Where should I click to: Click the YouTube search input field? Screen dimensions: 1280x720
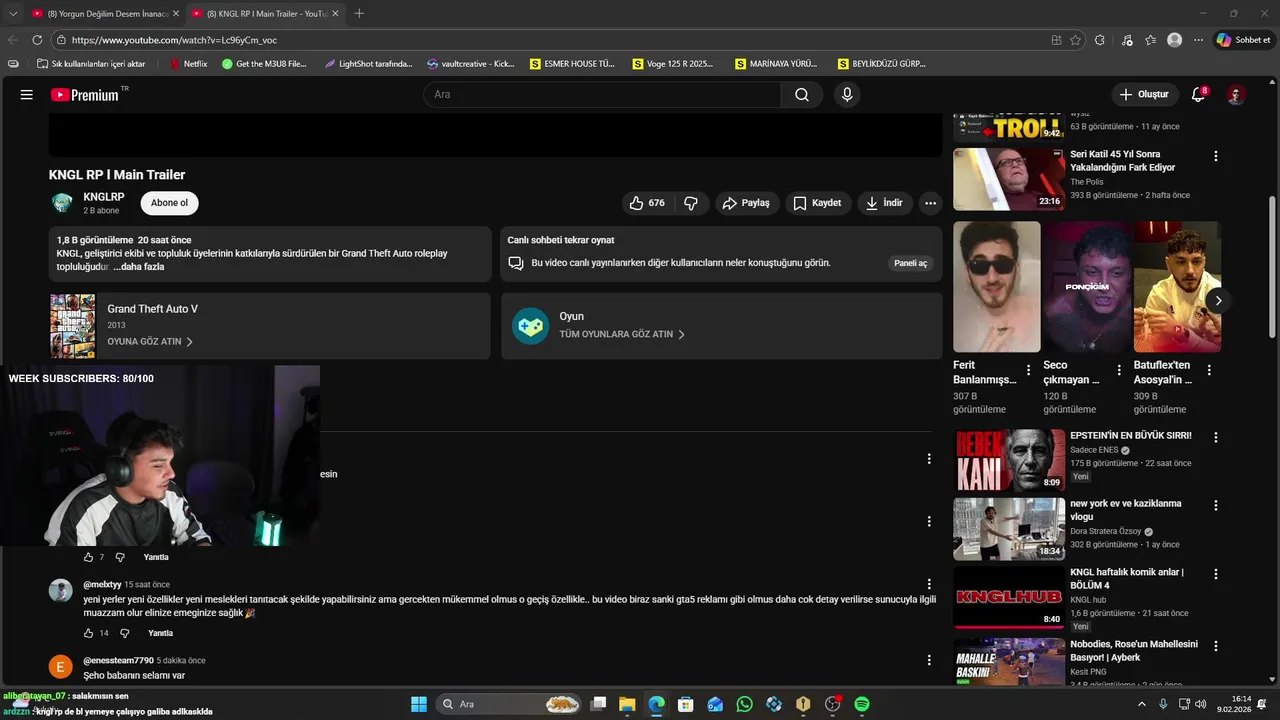pos(603,94)
